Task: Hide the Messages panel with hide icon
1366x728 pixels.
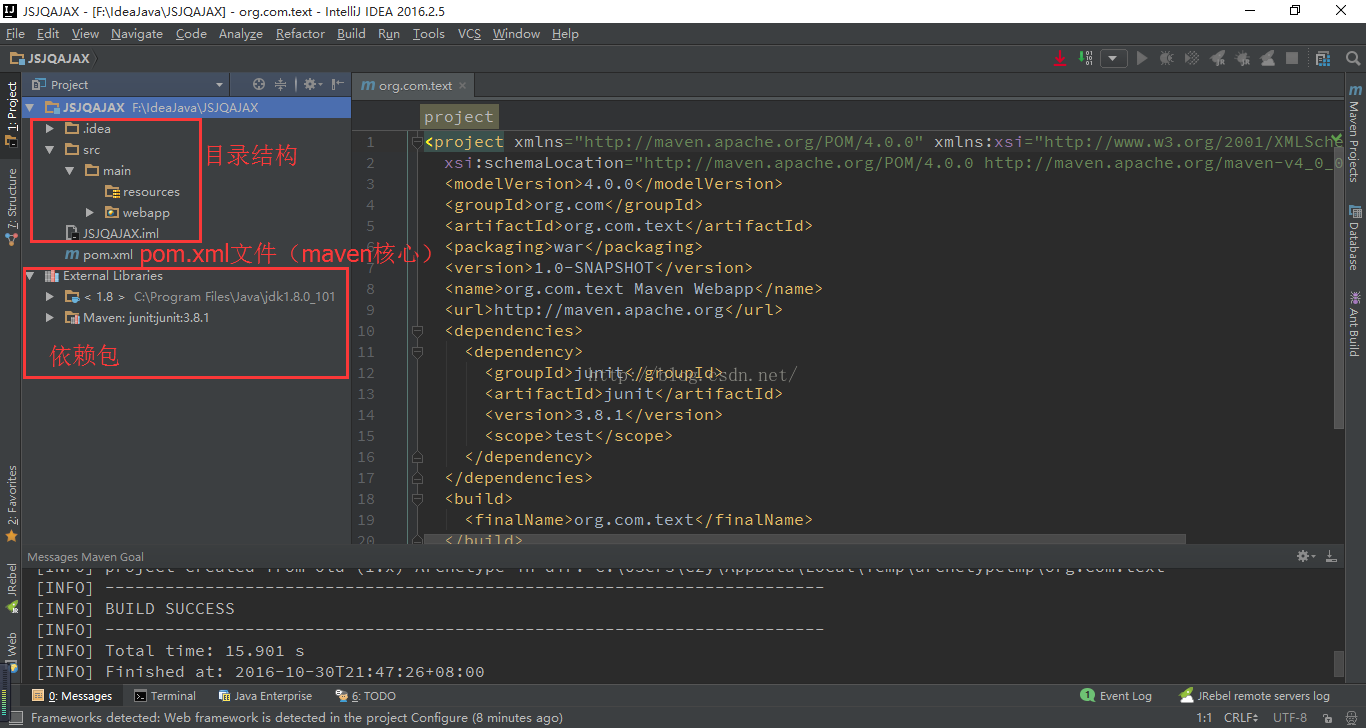Action: point(1331,556)
